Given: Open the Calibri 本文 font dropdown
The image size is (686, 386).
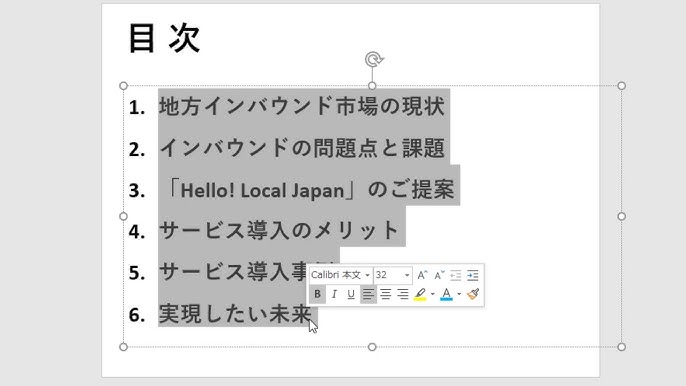Looking at the screenshot, I should [367, 275].
